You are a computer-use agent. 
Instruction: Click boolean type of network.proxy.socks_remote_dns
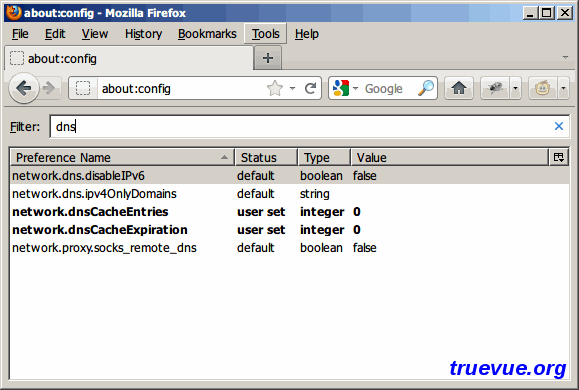pyautogui.click(x=321, y=248)
